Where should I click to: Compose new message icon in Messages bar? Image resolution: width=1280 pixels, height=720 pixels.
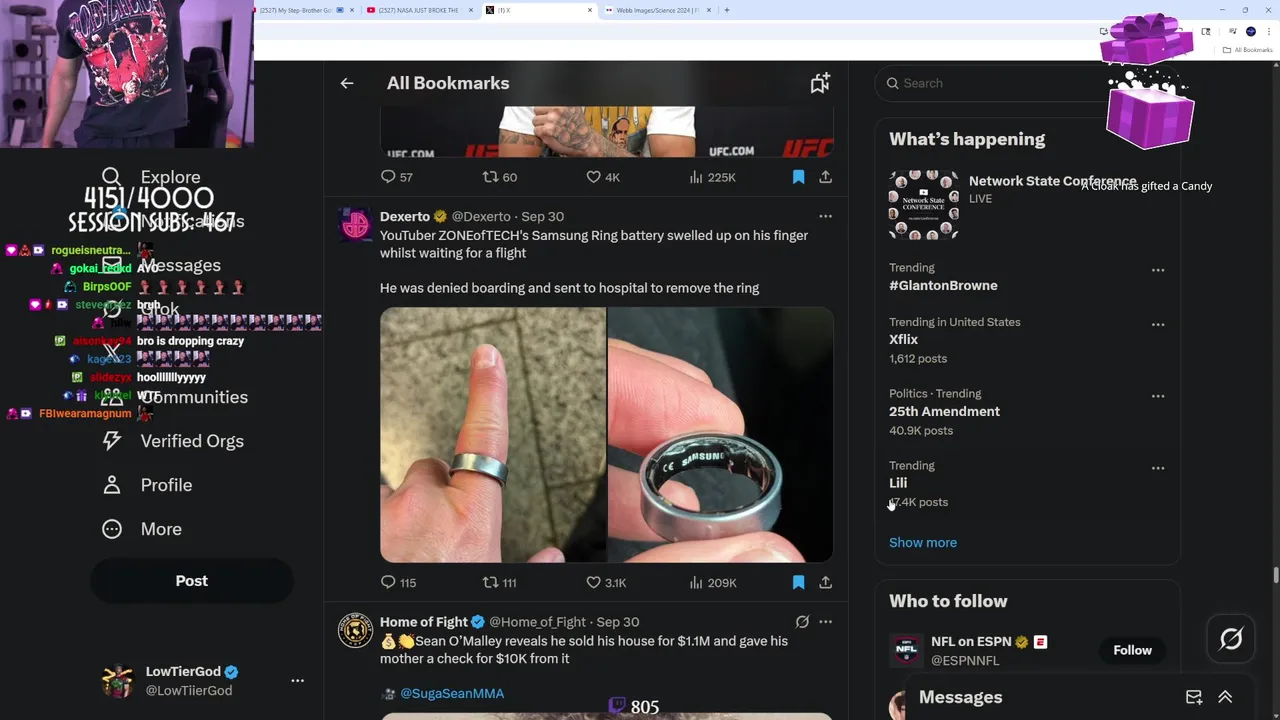1194,697
